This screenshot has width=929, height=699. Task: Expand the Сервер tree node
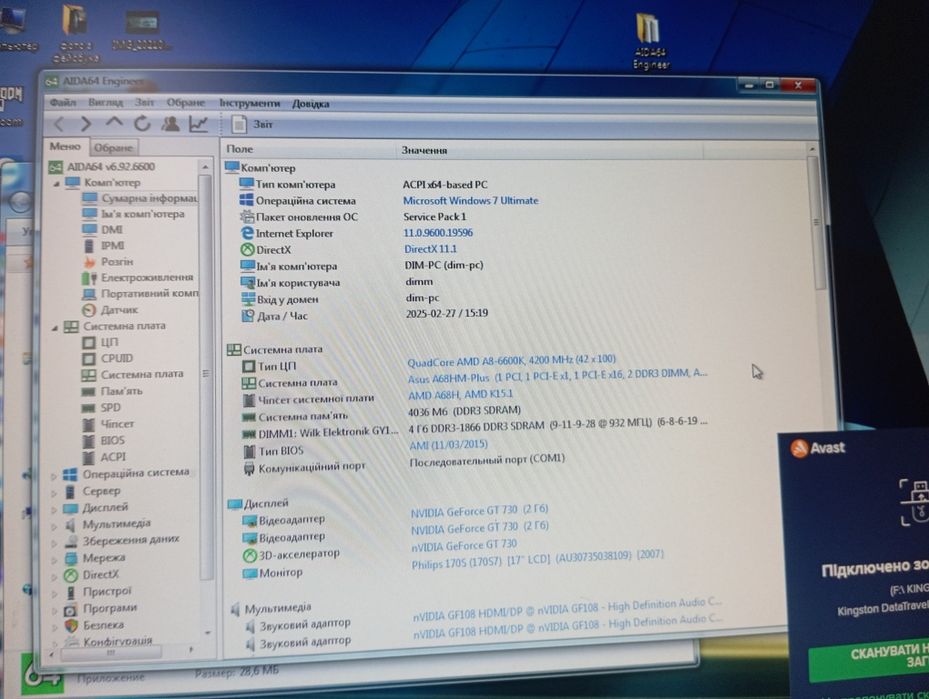click(54, 492)
